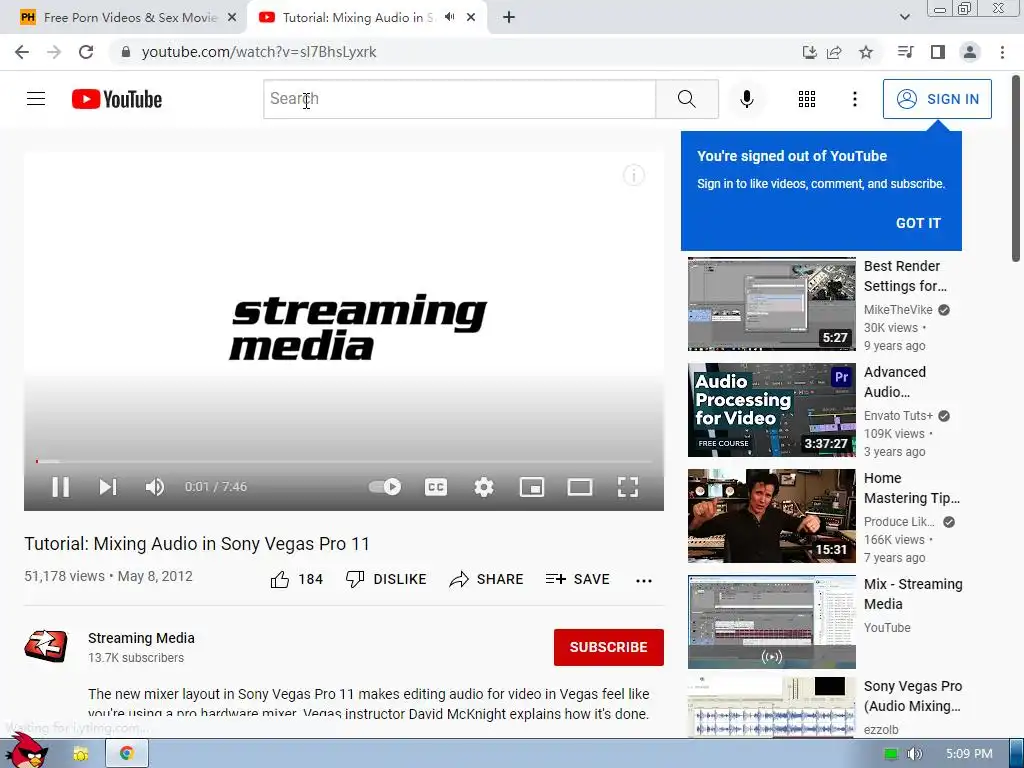Toggle the browser side panel
The width and height of the screenshot is (1024, 768).
point(938,52)
